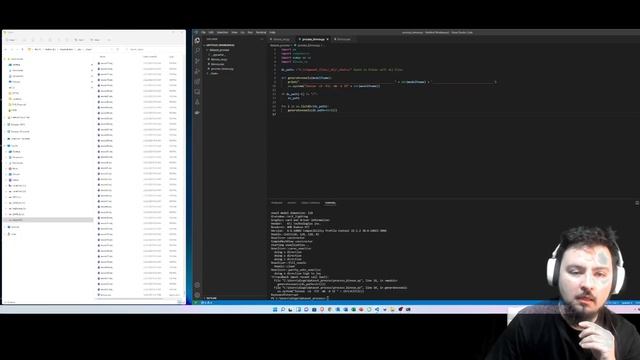The width and height of the screenshot is (640, 360).
Task: Open Remote Explorer in VS Code activity bar
Action: [197, 92]
